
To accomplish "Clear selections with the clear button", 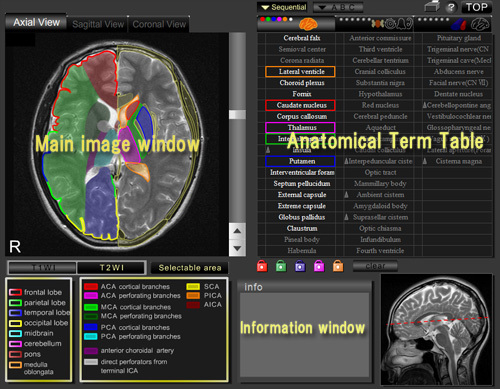I will (375, 266).
